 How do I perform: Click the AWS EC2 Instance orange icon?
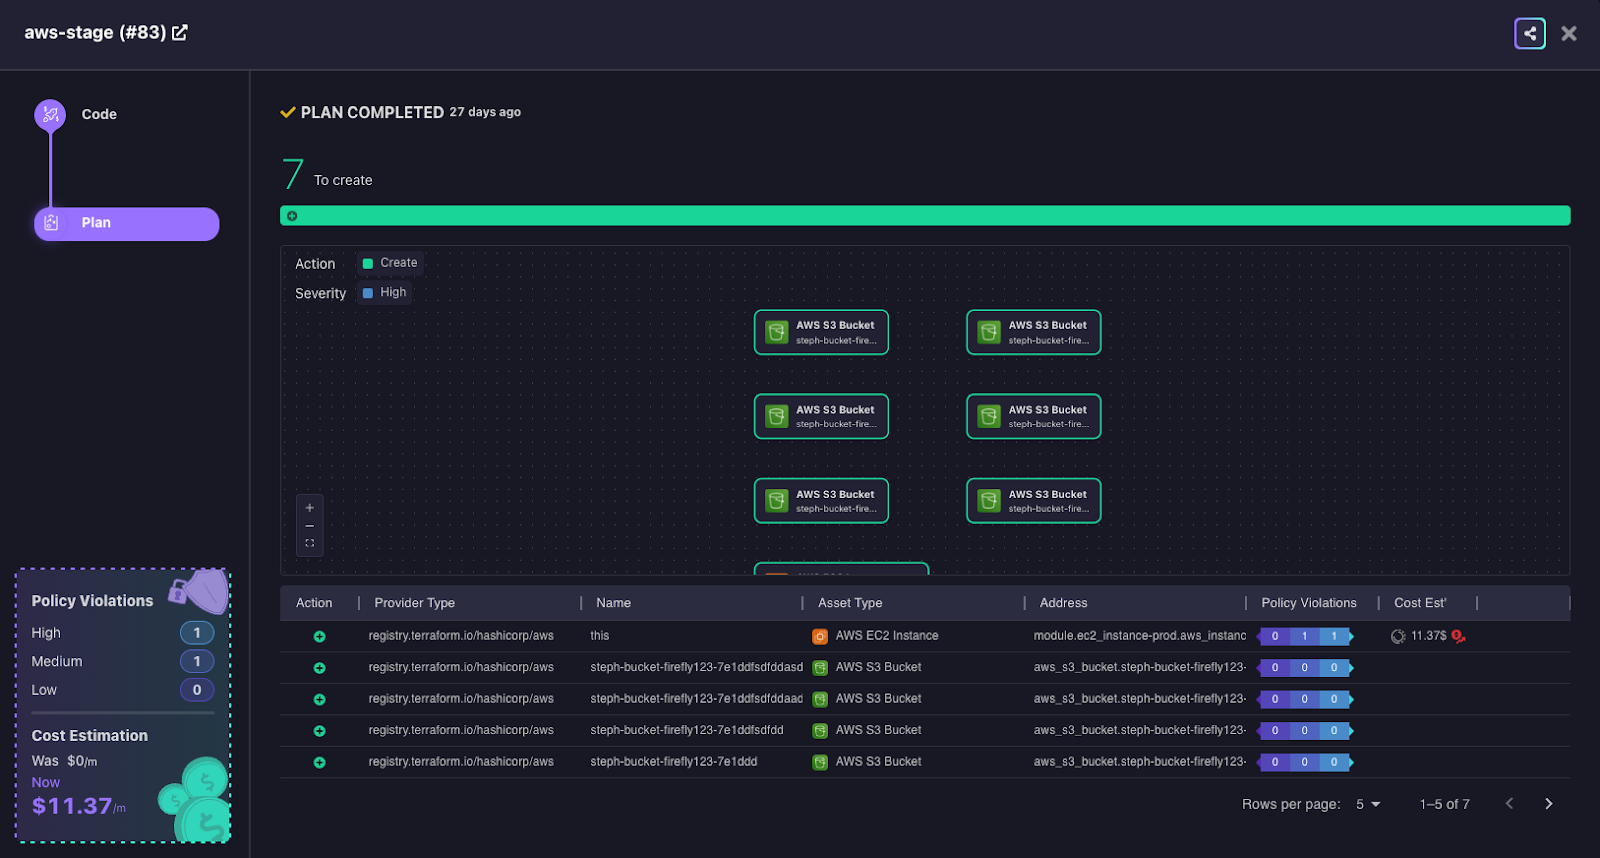[820, 637]
